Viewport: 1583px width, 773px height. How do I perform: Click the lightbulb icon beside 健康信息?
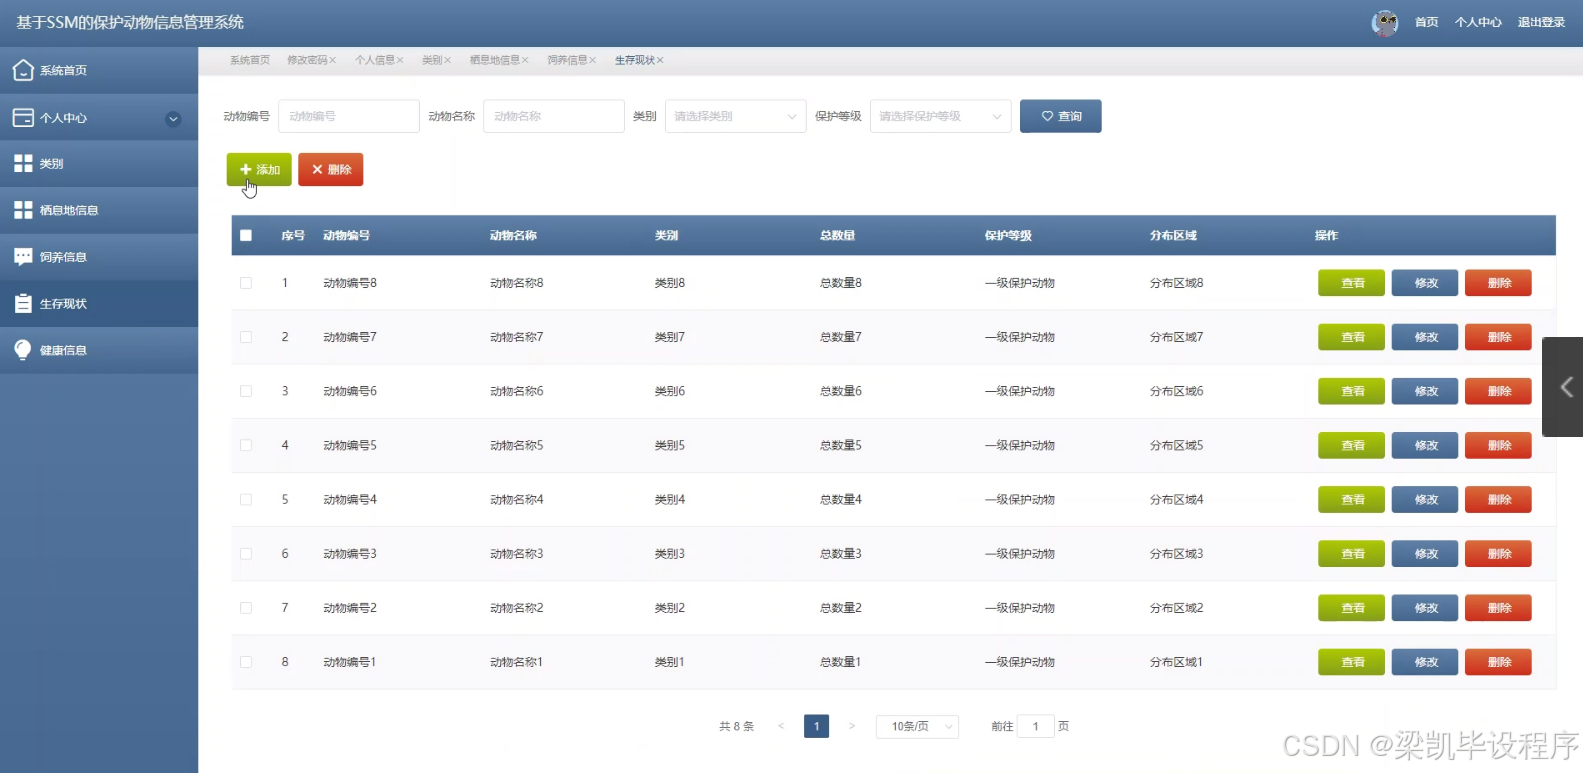pos(23,350)
